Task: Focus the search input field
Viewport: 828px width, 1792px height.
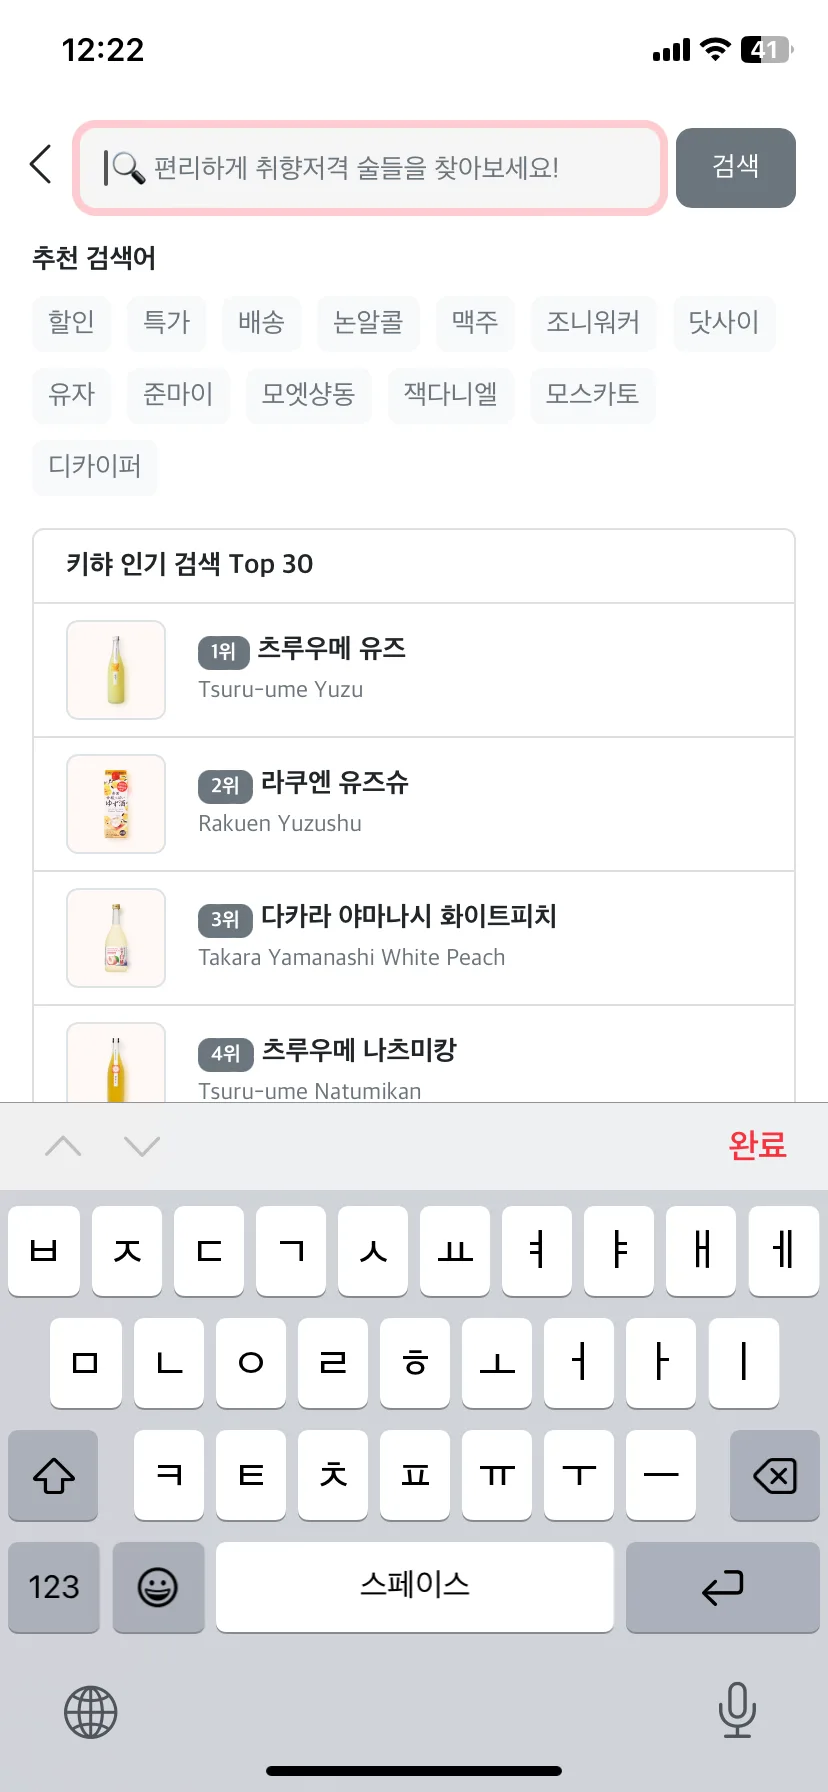Action: [370, 168]
